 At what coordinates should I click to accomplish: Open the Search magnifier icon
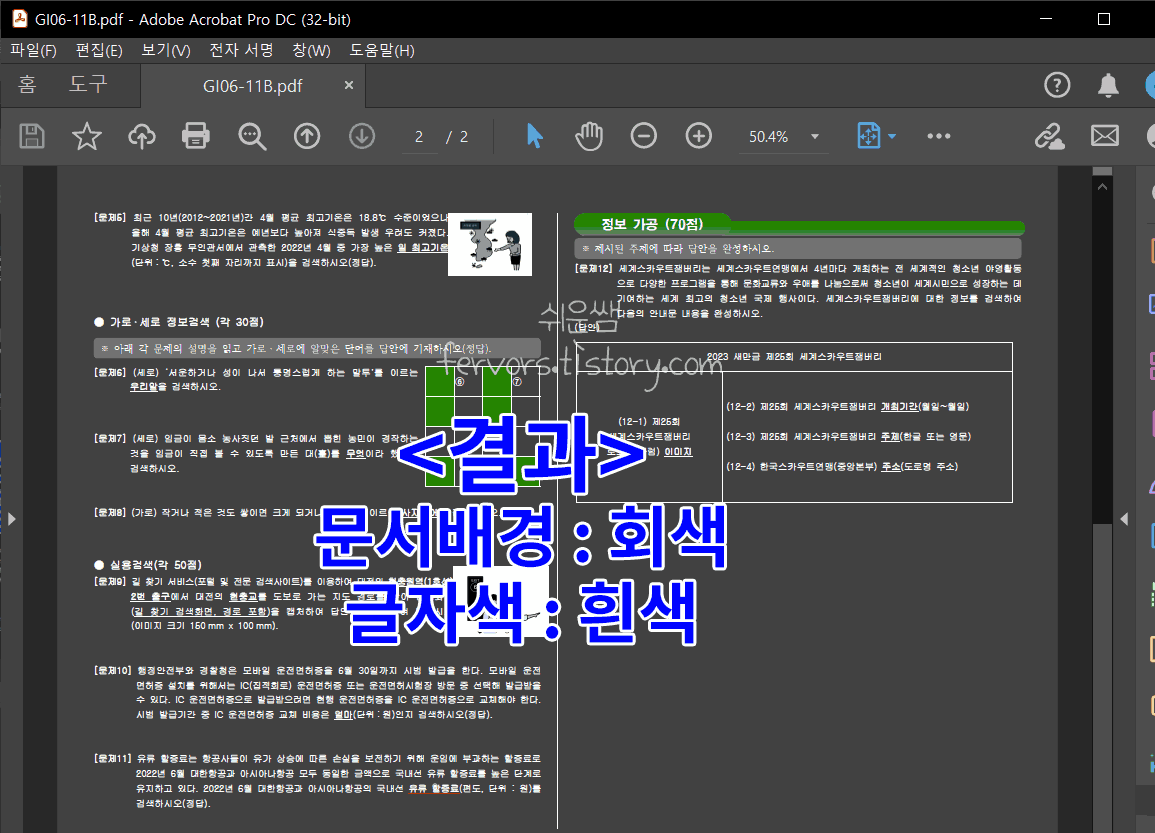[251, 136]
